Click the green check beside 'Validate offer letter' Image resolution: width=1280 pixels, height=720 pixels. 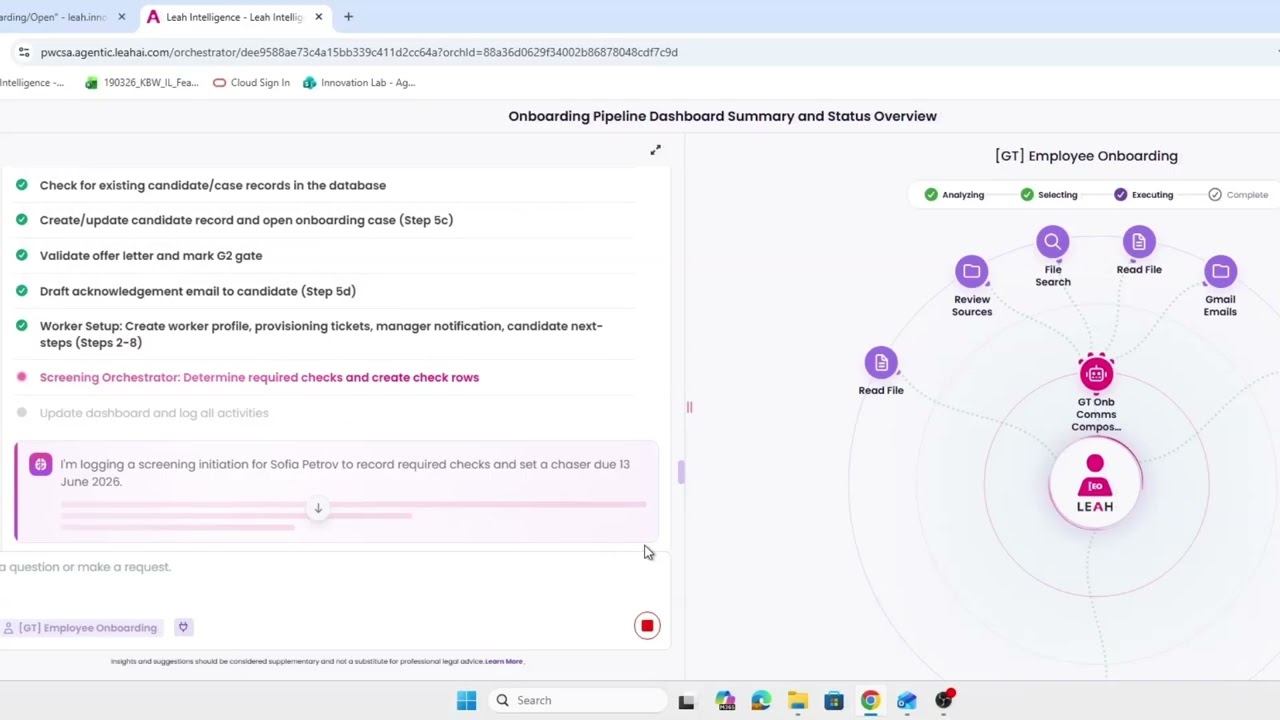click(22, 255)
